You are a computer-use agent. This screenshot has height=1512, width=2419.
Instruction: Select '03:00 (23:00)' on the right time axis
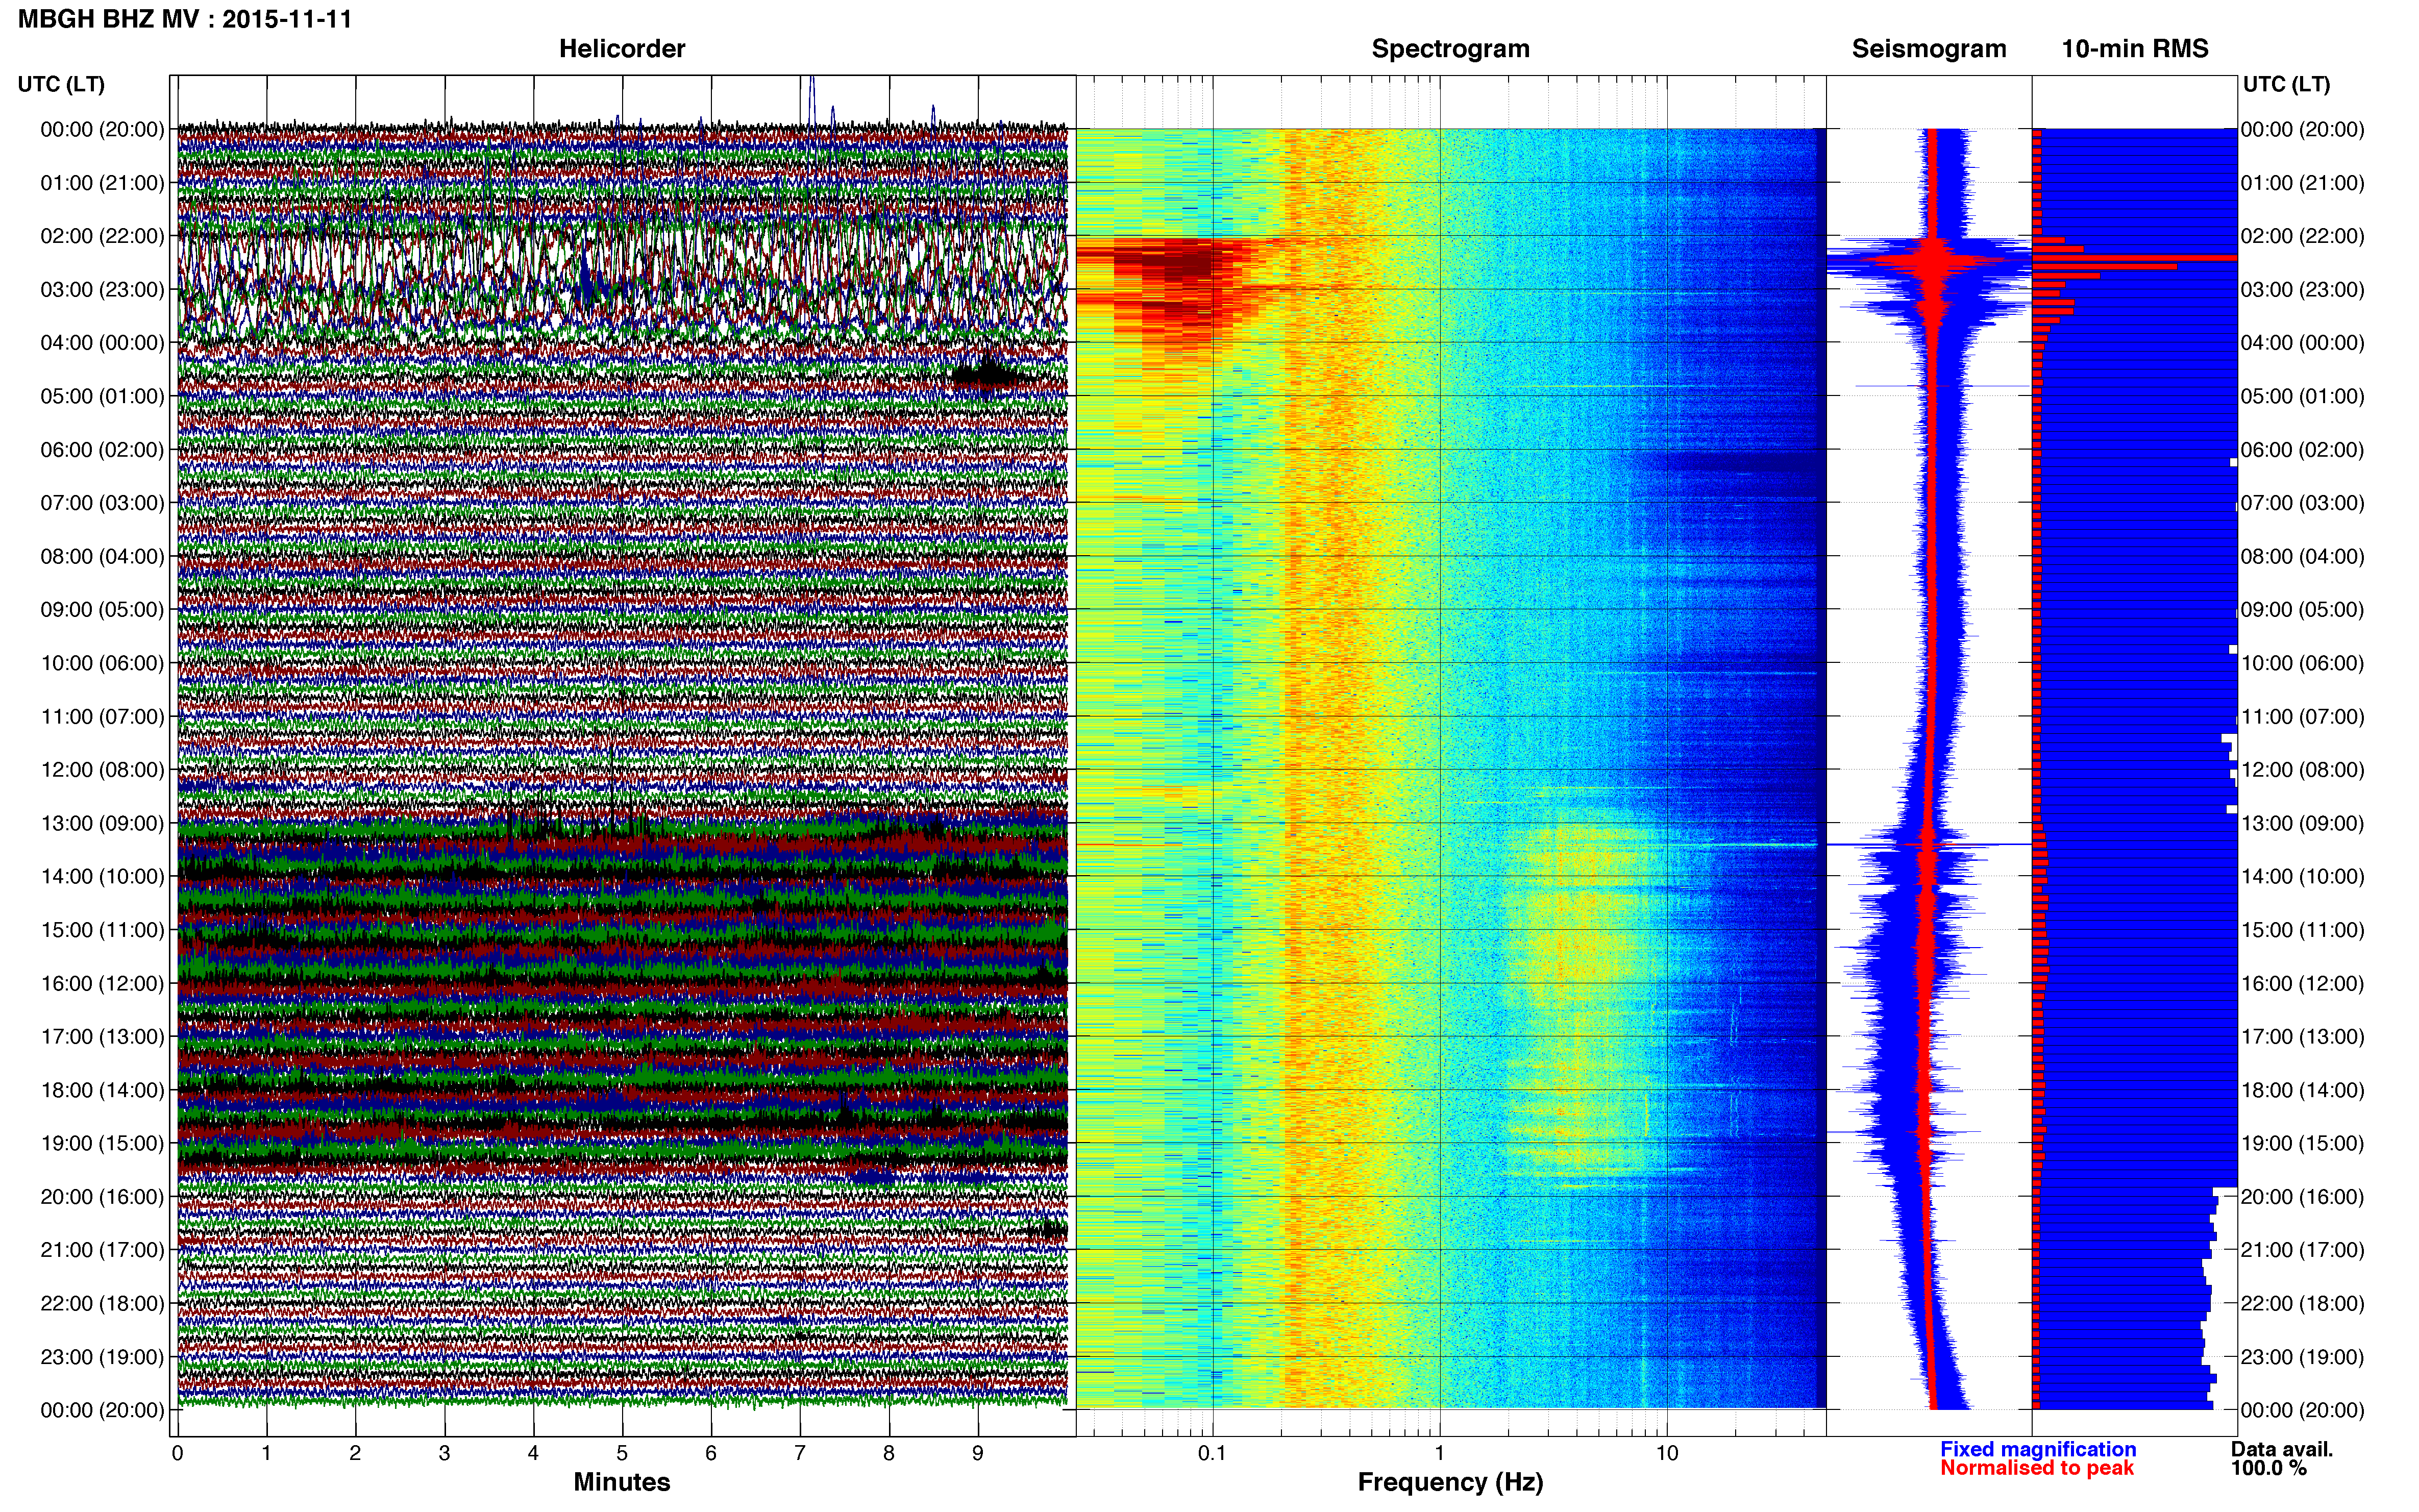[2302, 290]
